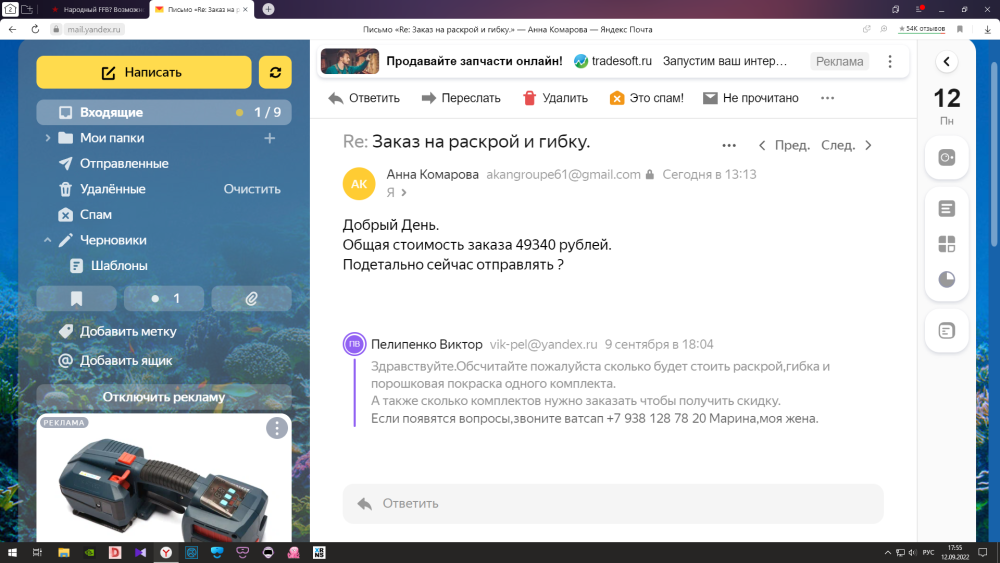Image resolution: width=1000 pixels, height=563 pixels.
Task: Click the AK sender avatar
Action: coord(359,184)
